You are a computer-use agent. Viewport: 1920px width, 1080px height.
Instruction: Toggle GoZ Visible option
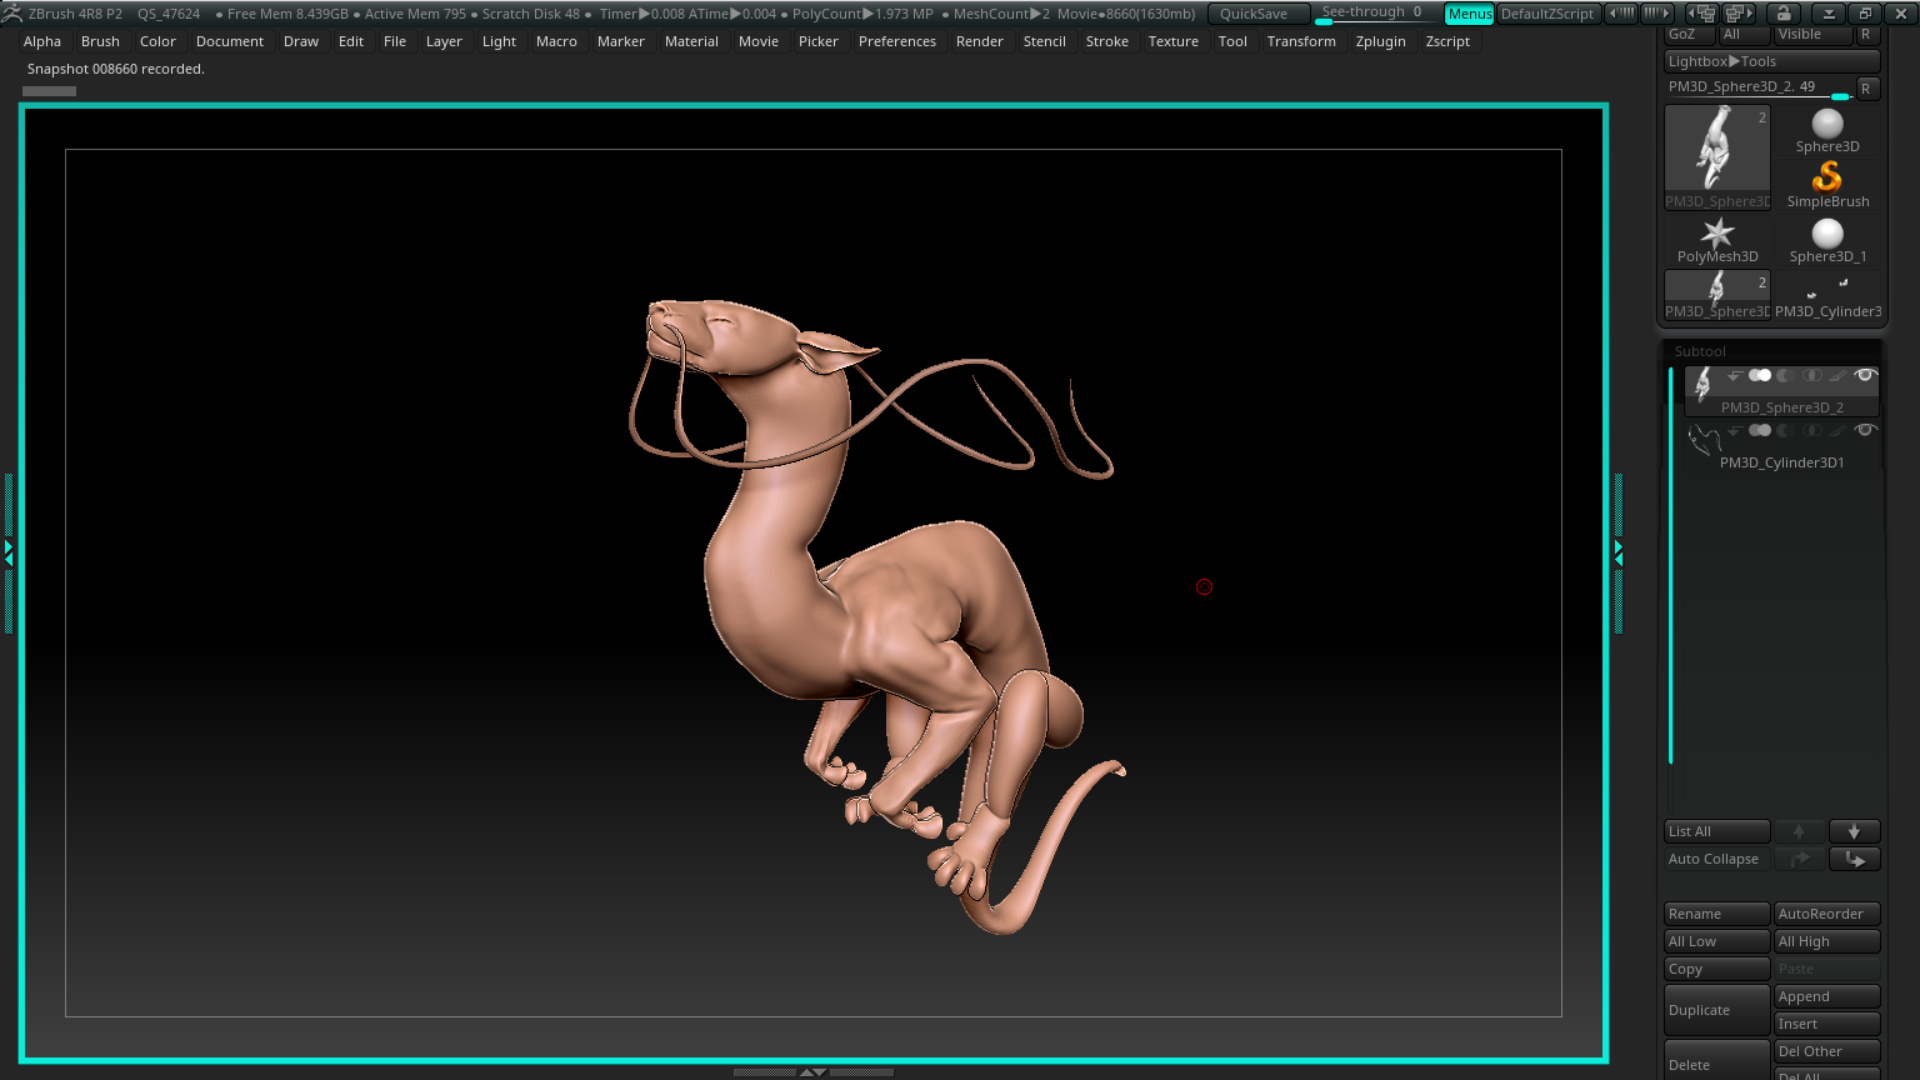(1813, 34)
